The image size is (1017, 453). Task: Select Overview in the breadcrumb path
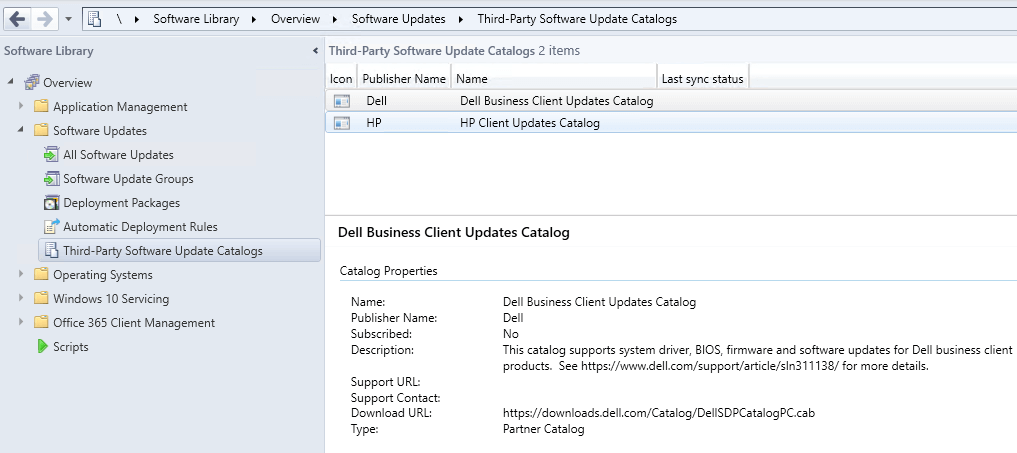coord(295,19)
